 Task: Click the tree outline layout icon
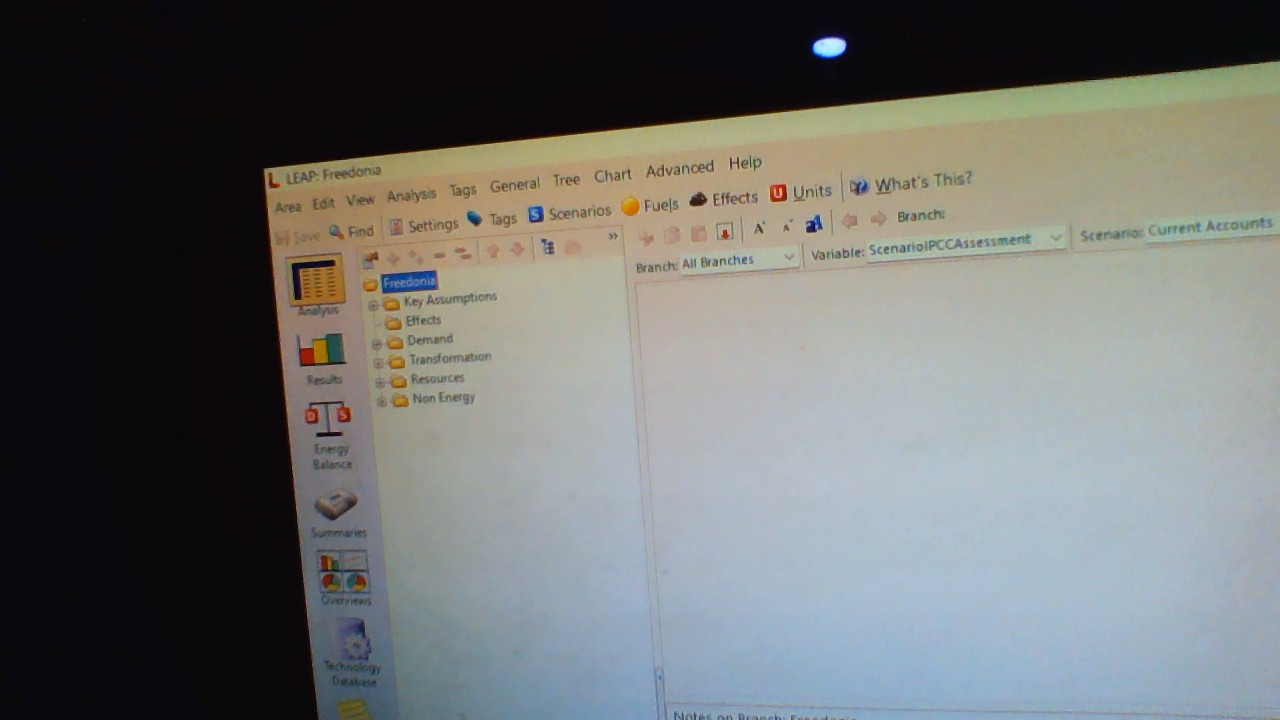point(547,247)
